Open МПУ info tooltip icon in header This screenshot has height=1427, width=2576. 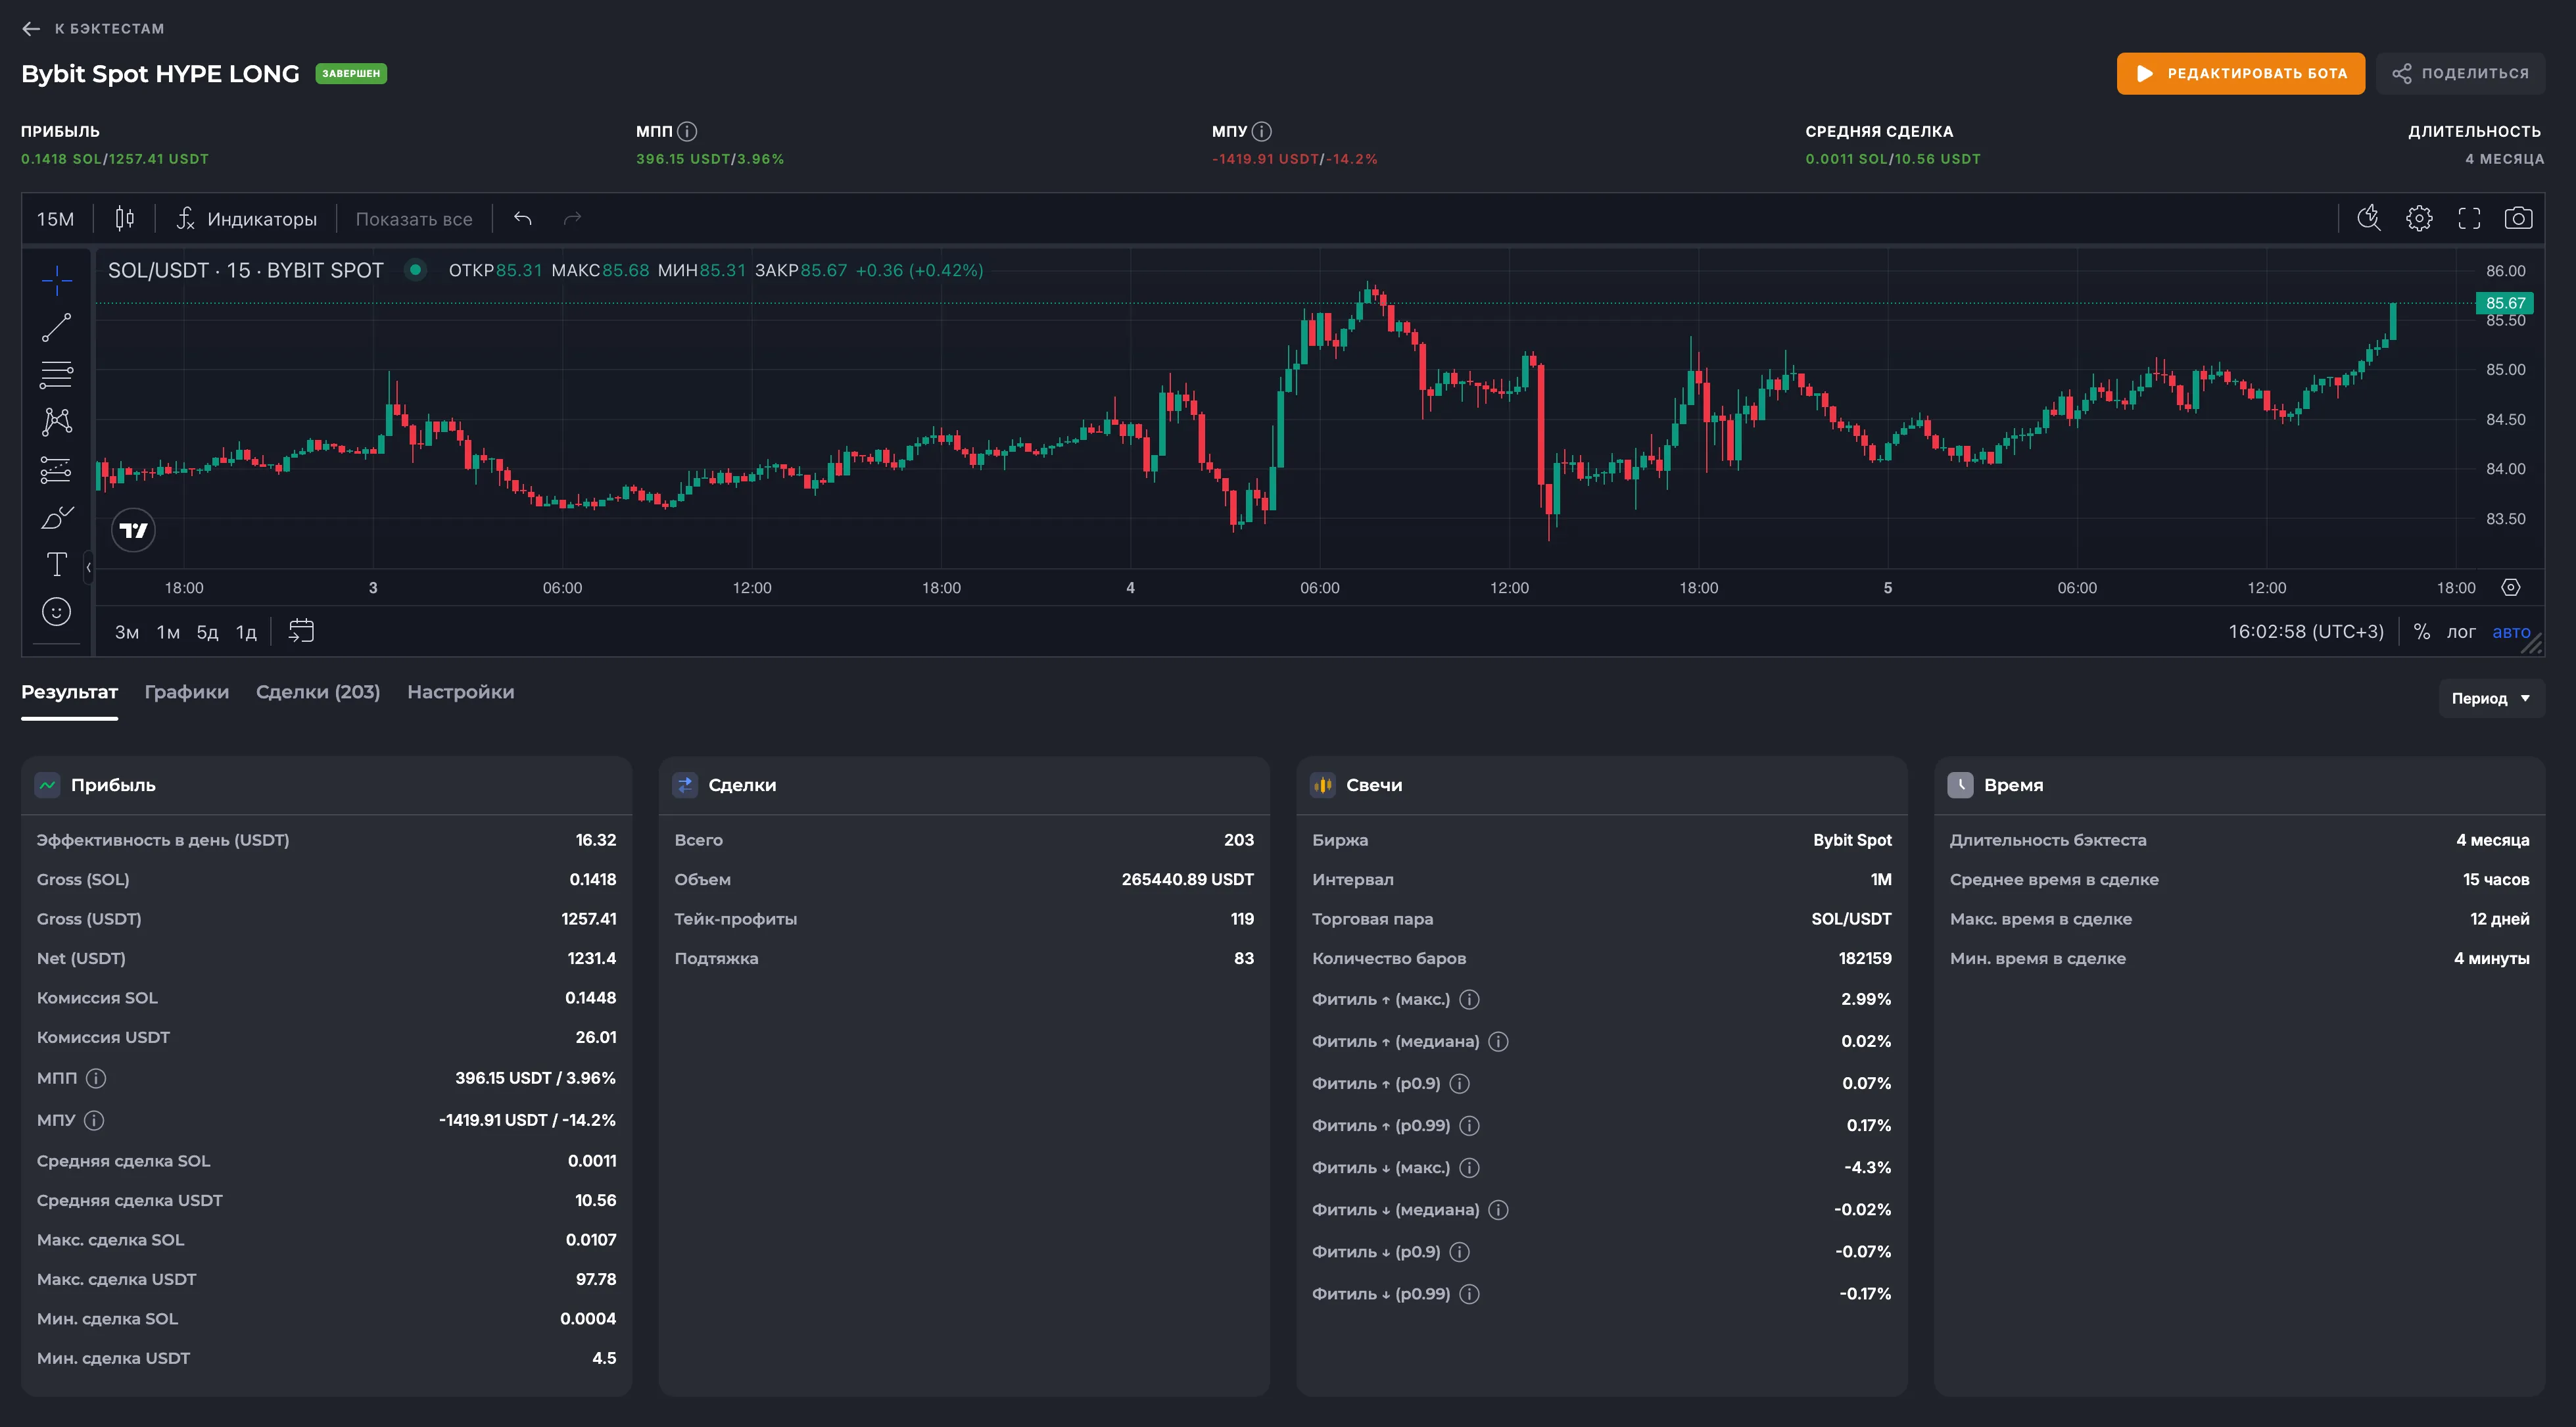[x=1262, y=131]
